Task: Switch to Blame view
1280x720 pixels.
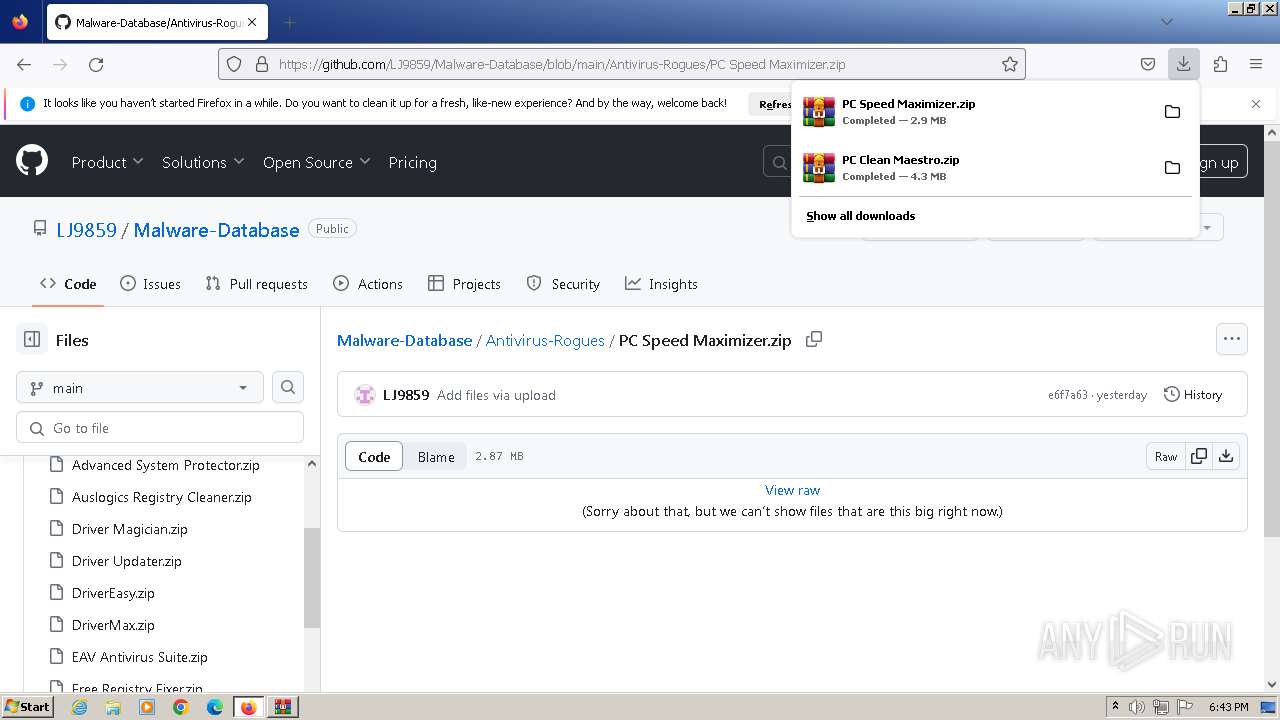Action: [436, 456]
